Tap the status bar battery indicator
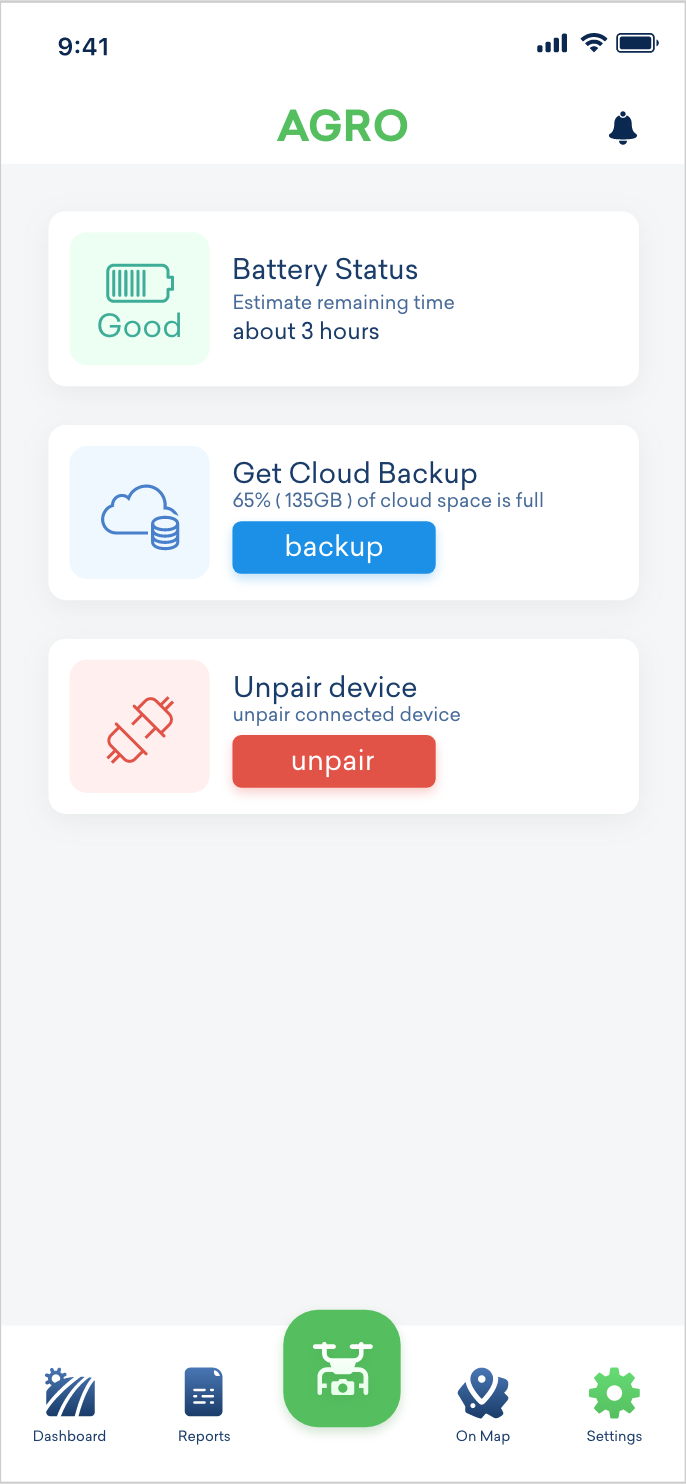 click(x=636, y=43)
